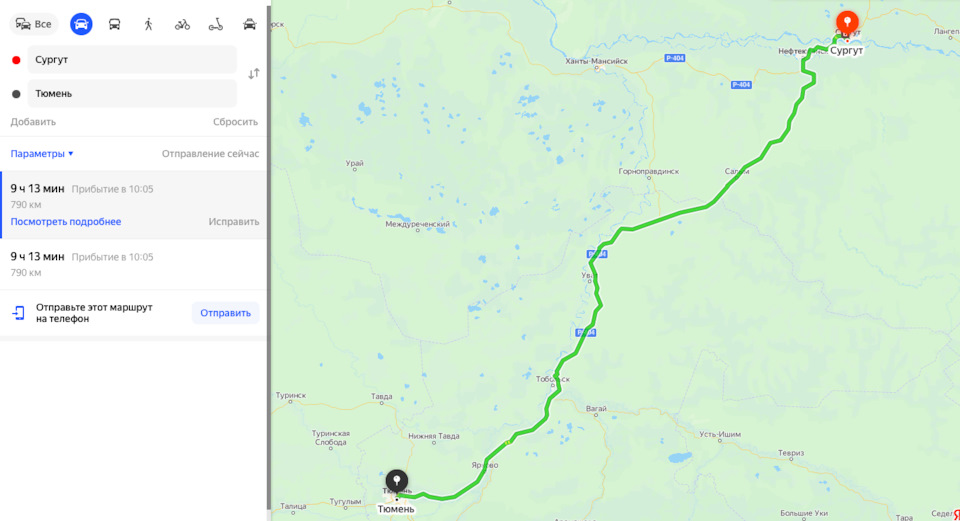Switch to public transport bus icon

pos(114,24)
